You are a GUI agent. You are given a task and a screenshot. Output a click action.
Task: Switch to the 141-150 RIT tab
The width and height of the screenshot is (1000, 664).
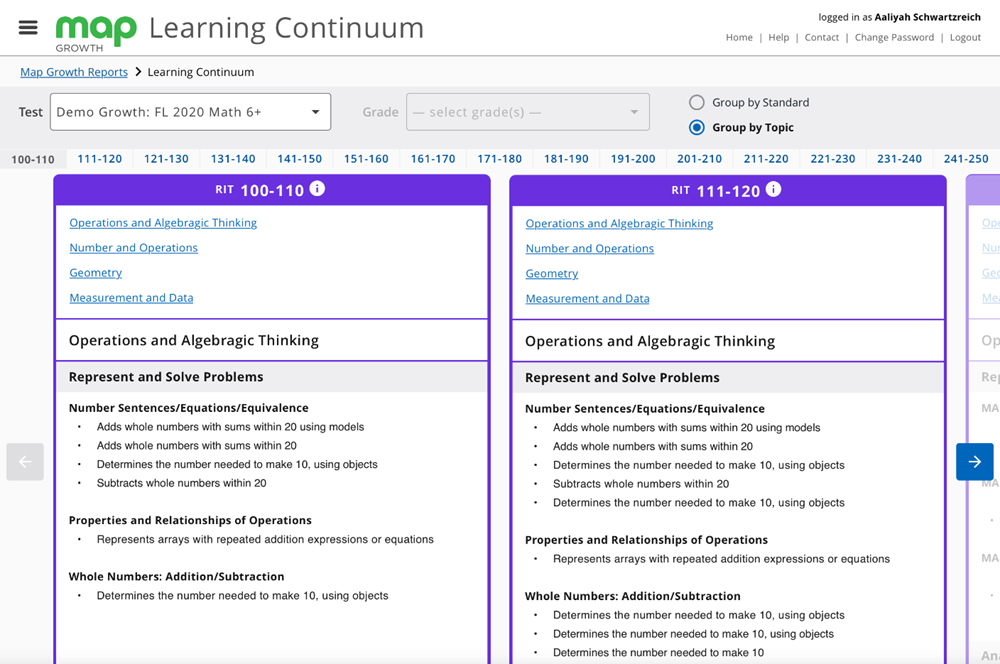coord(299,159)
